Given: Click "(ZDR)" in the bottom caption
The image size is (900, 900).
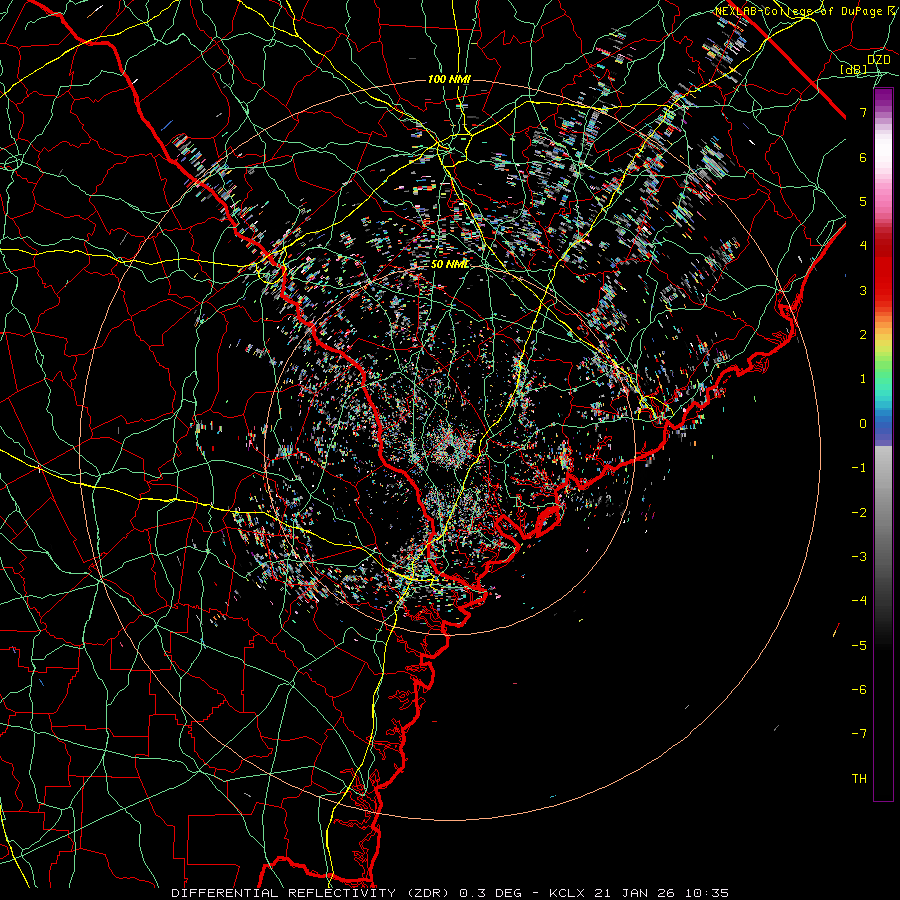Looking at the screenshot, I should coord(428,893).
